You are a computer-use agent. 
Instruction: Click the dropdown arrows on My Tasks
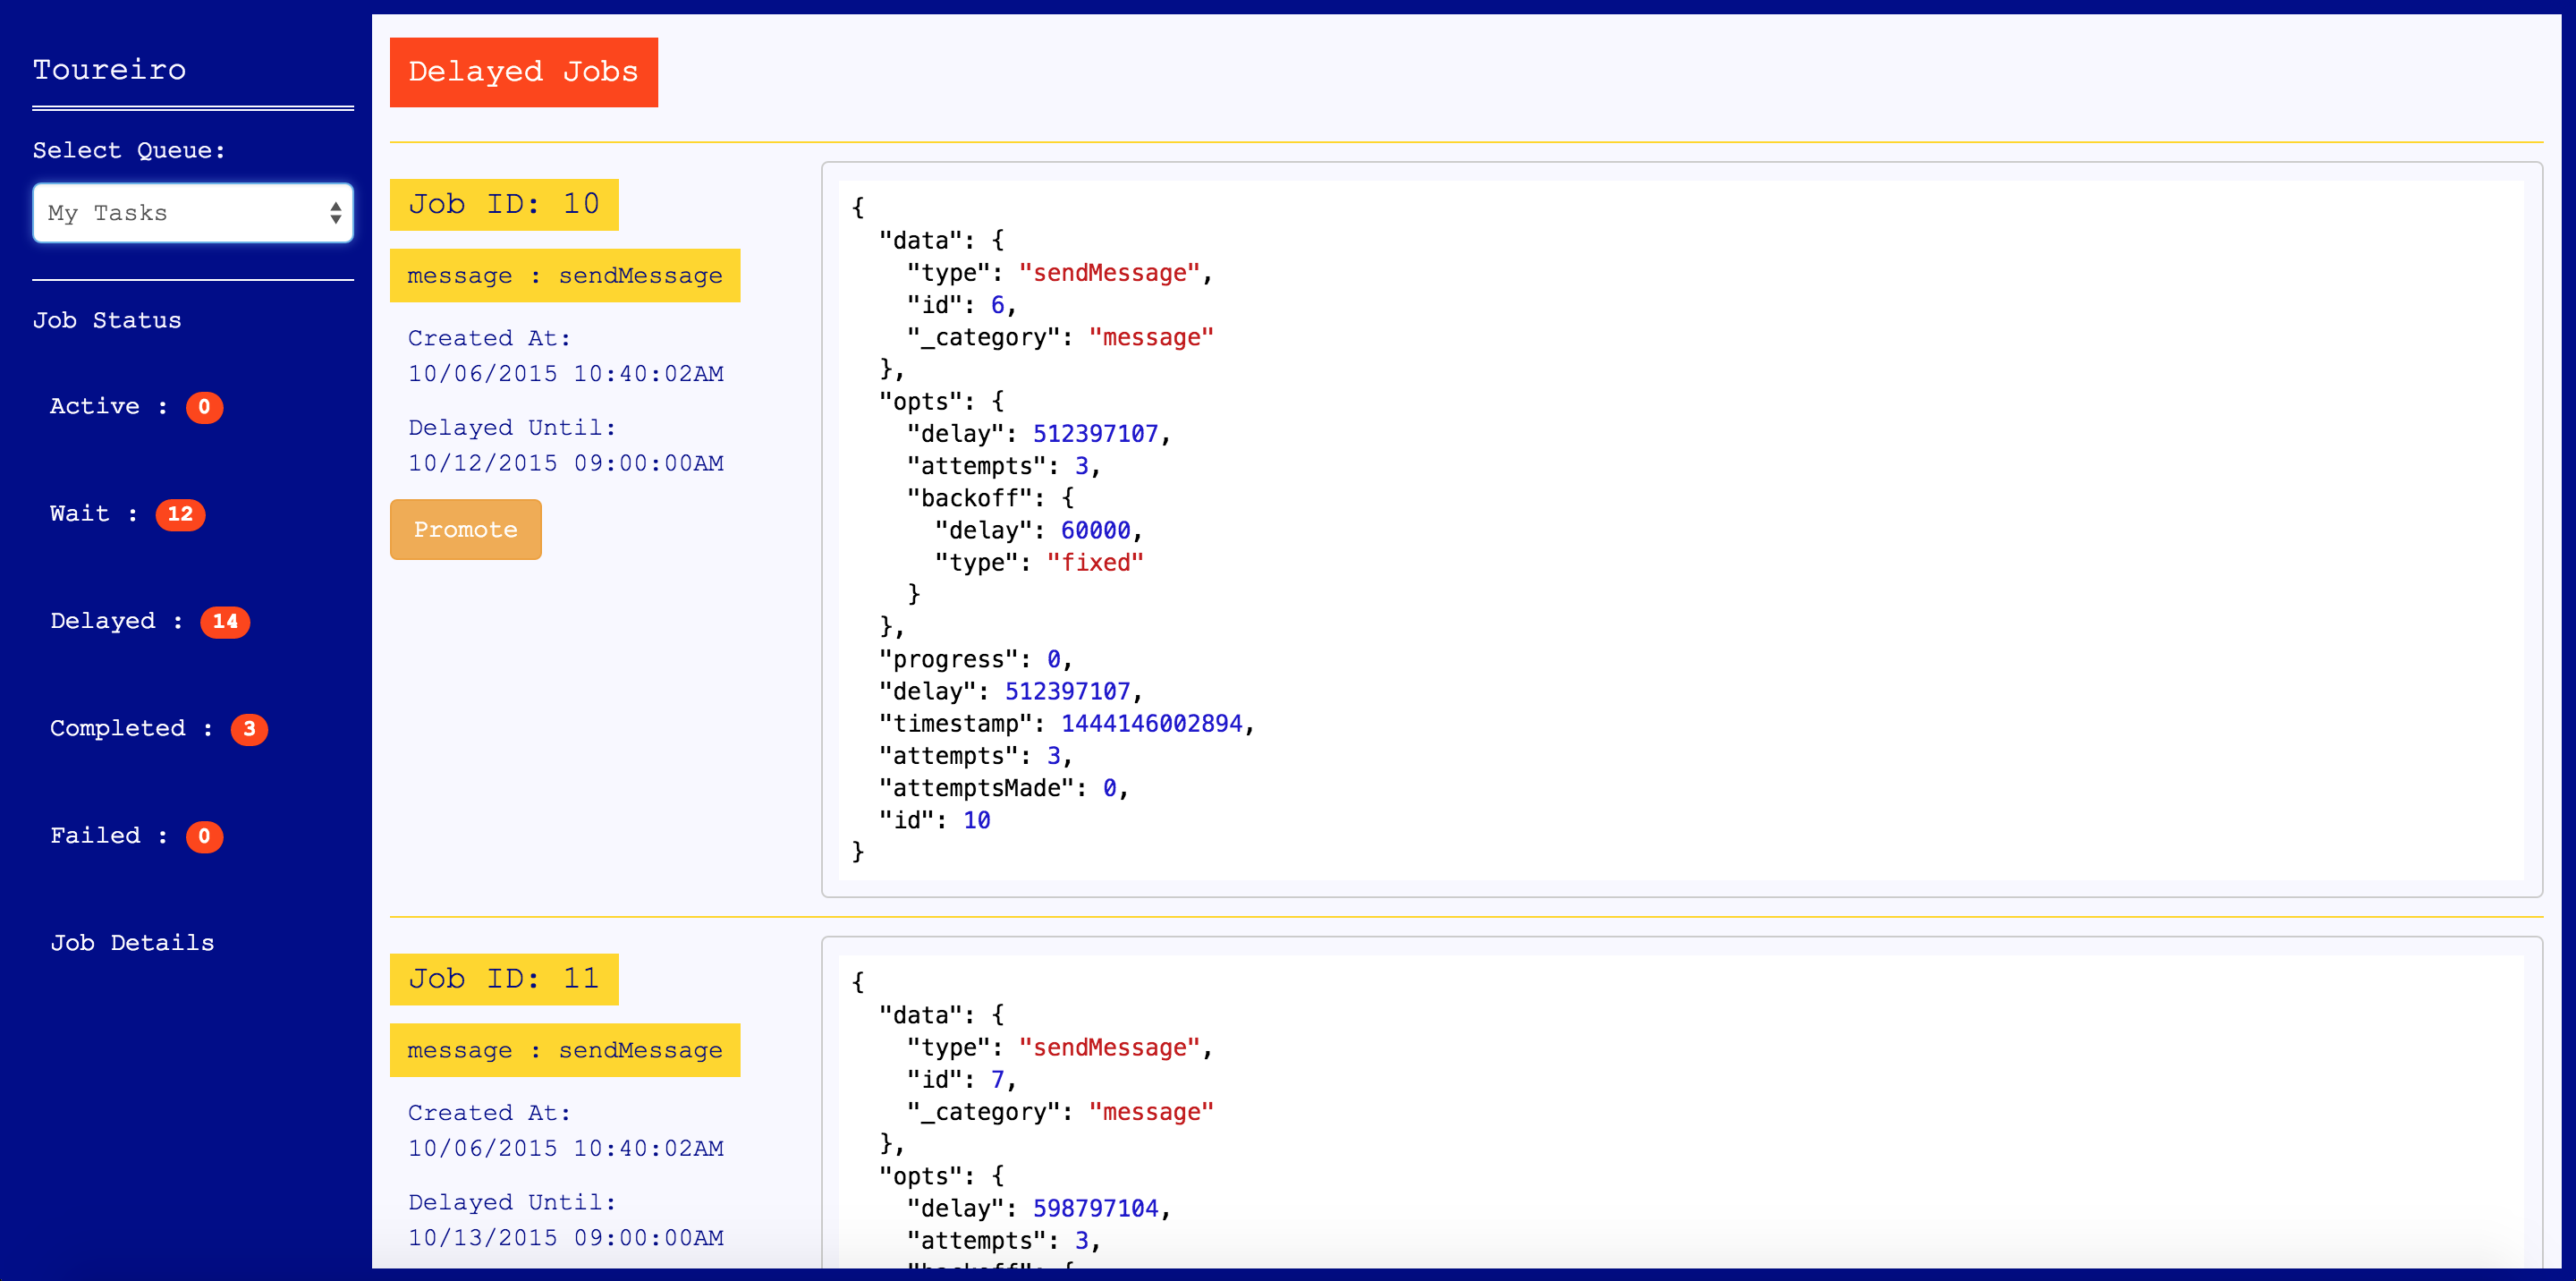[335, 213]
